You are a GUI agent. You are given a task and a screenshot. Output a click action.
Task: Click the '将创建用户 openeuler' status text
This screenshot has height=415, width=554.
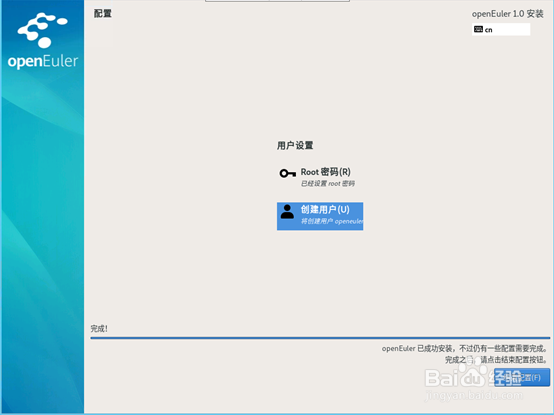[332, 221]
